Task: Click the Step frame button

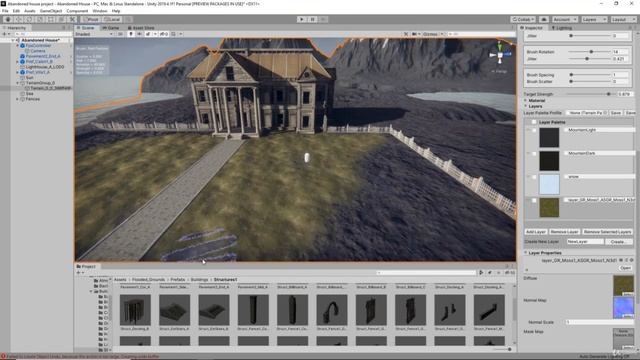Action: [x=323, y=19]
